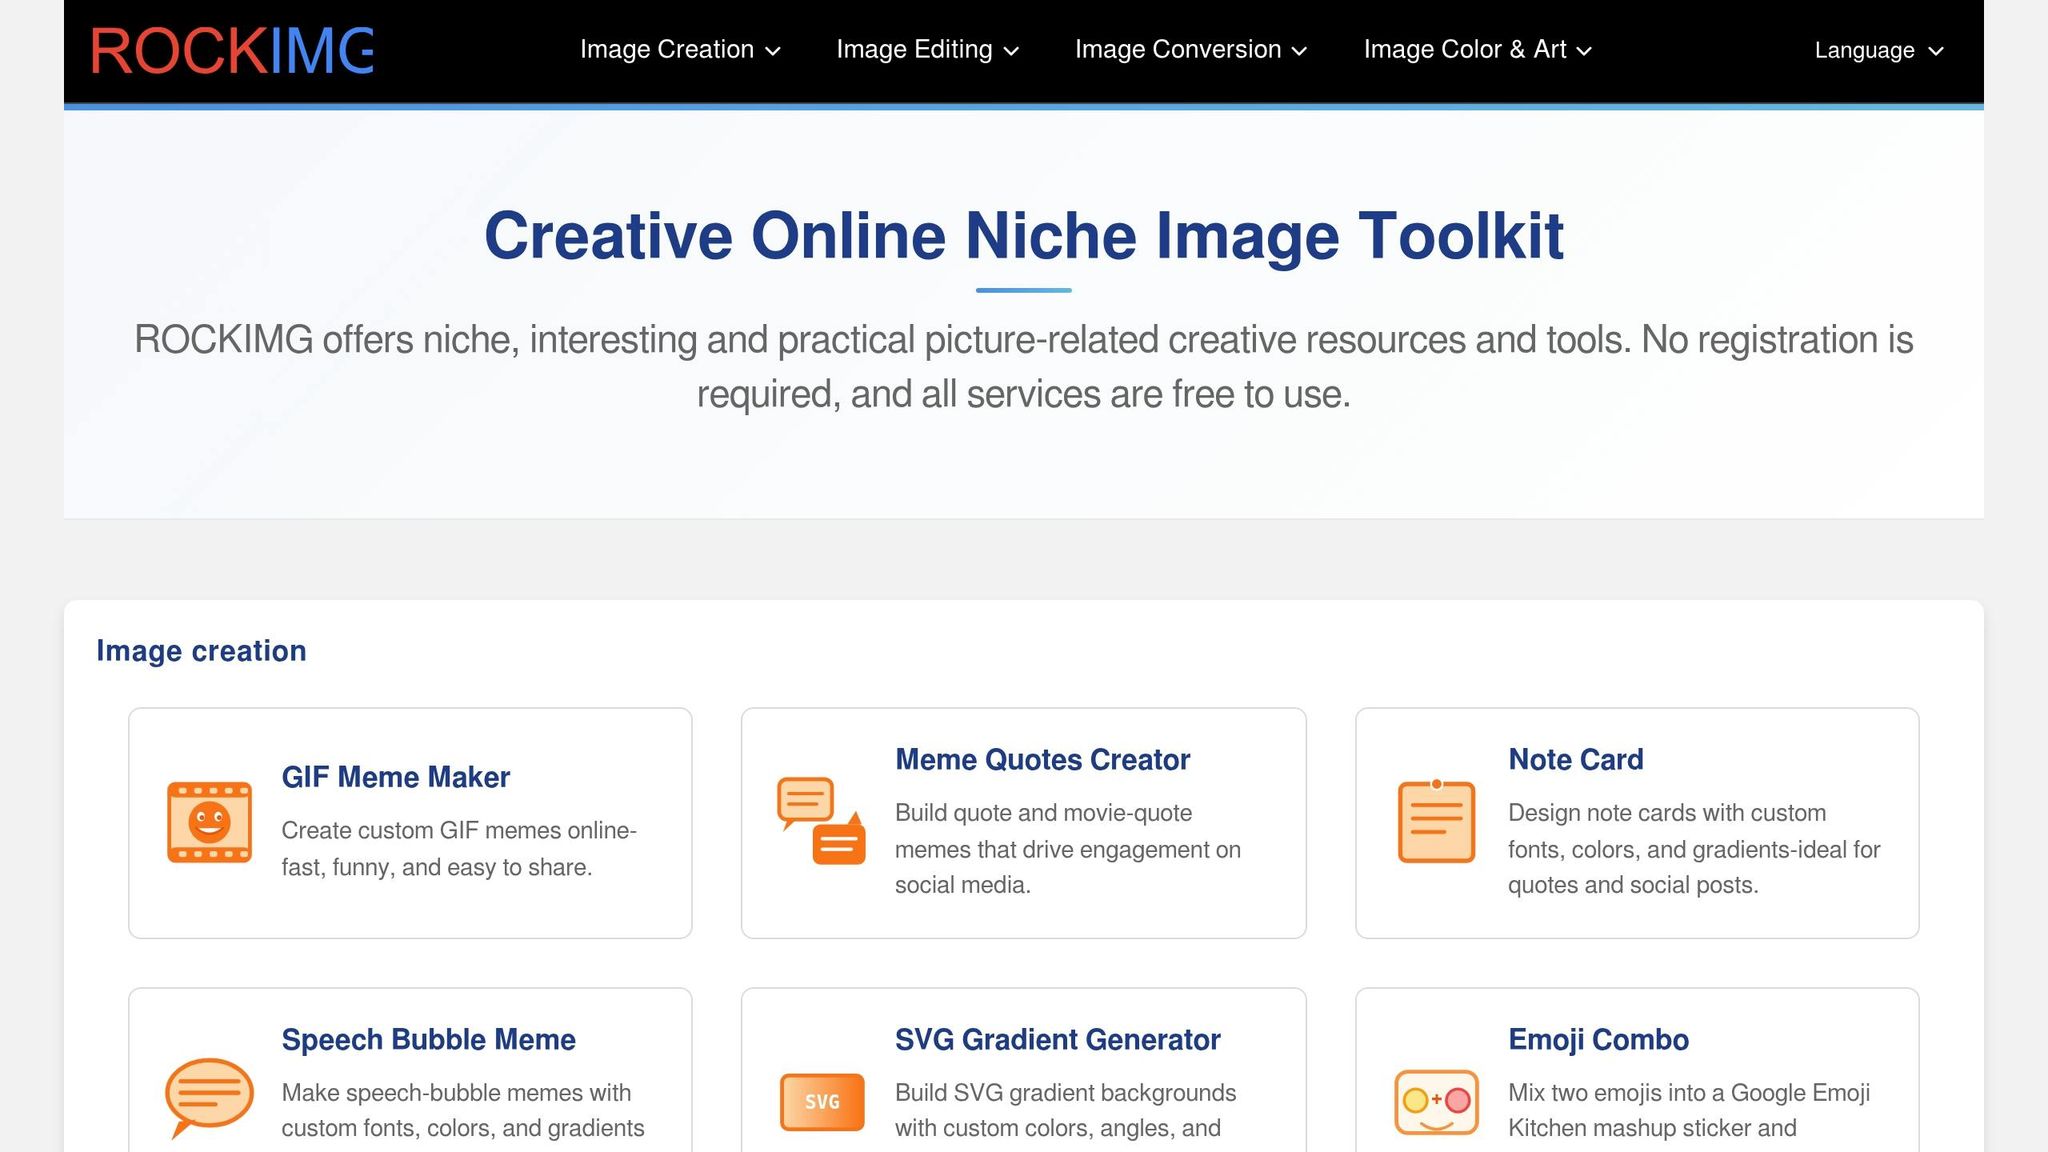
Task: Click the Emoji Combo icon
Action: pyautogui.click(x=1436, y=1101)
